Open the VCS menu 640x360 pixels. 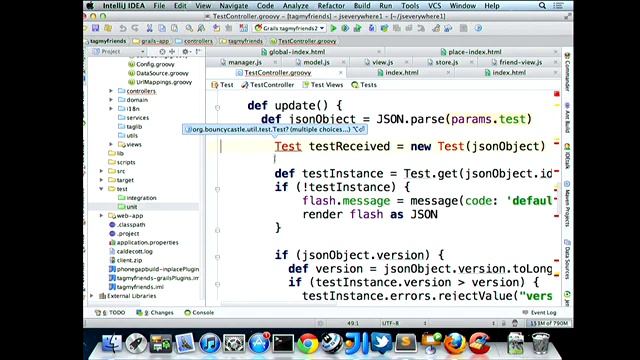click(434, 6)
